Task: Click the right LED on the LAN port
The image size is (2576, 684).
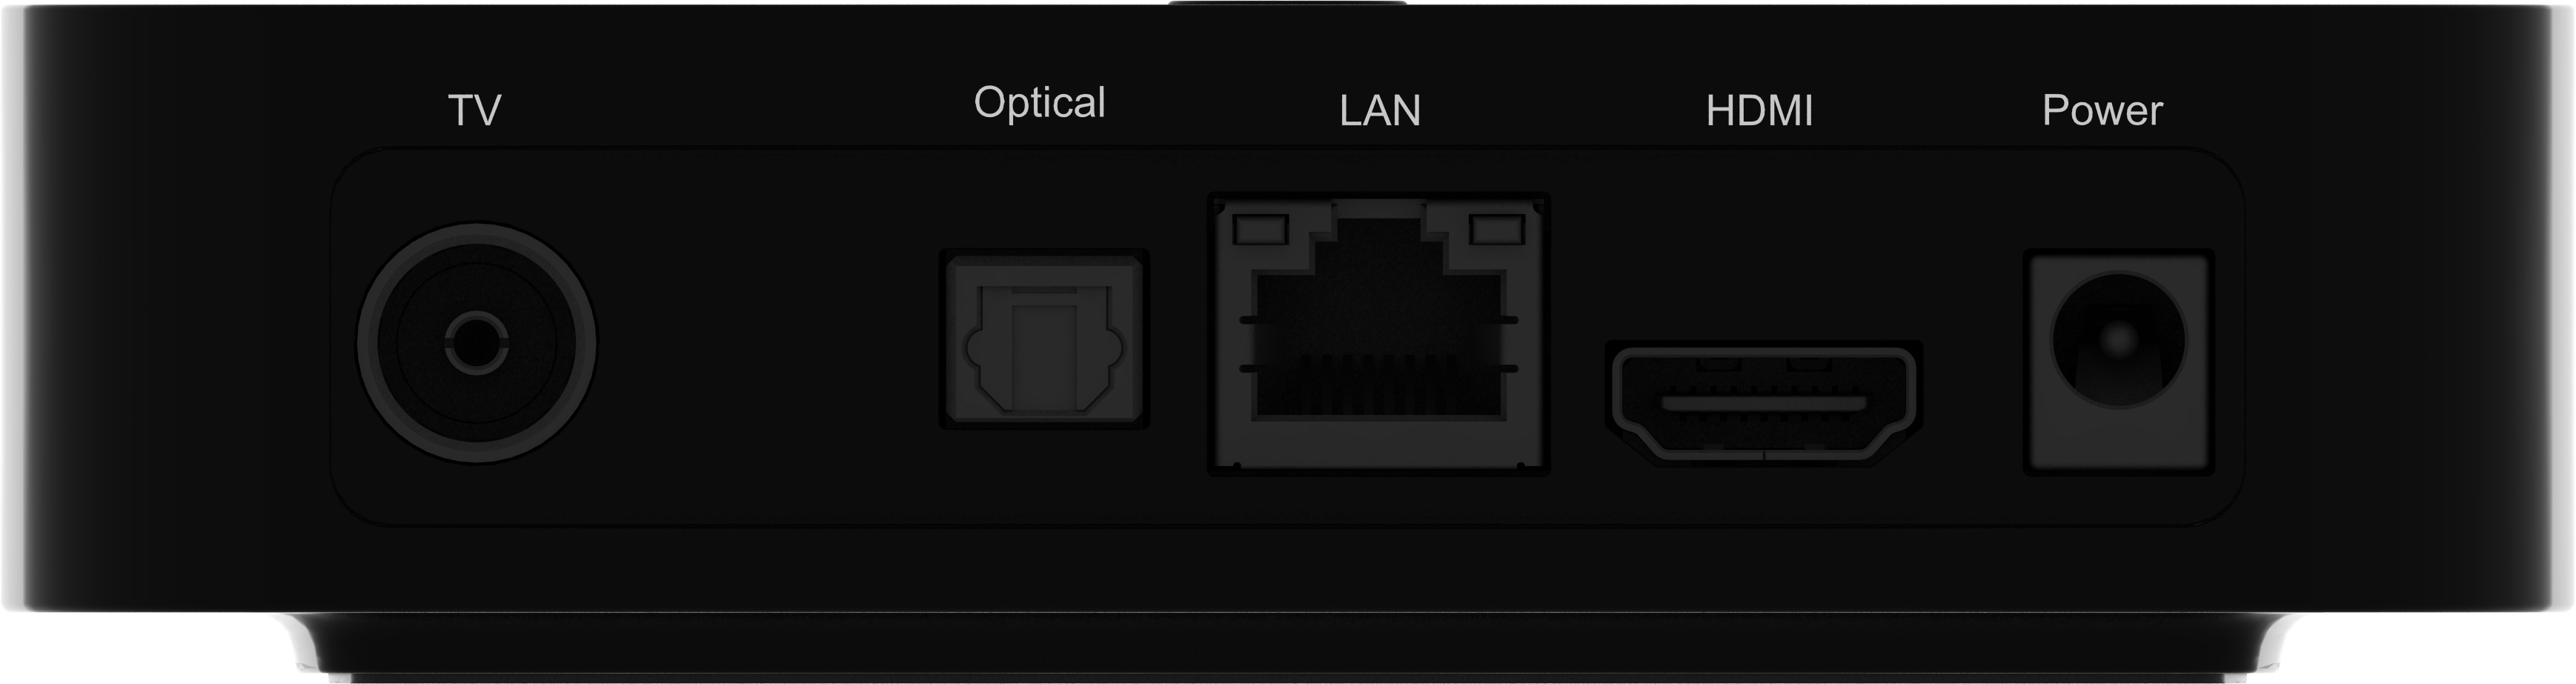Action: click(x=1497, y=230)
